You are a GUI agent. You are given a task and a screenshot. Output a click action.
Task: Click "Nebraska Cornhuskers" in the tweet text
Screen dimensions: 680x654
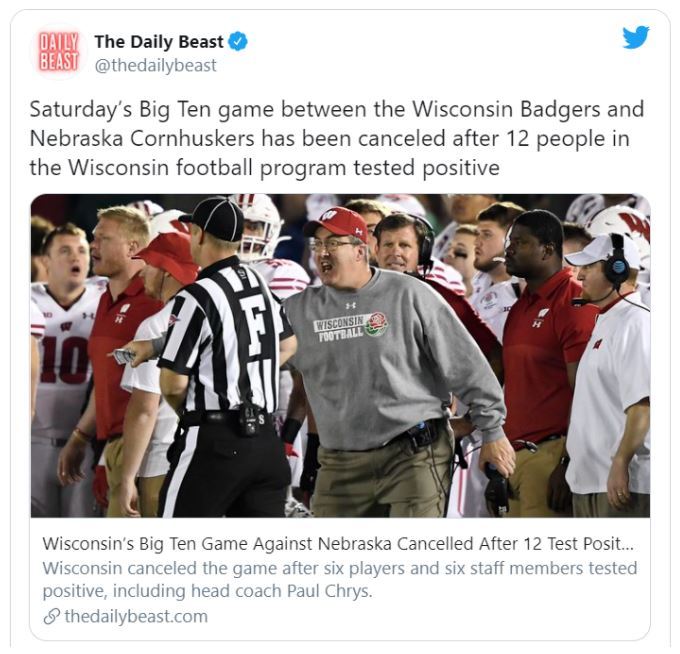click(x=122, y=138)
